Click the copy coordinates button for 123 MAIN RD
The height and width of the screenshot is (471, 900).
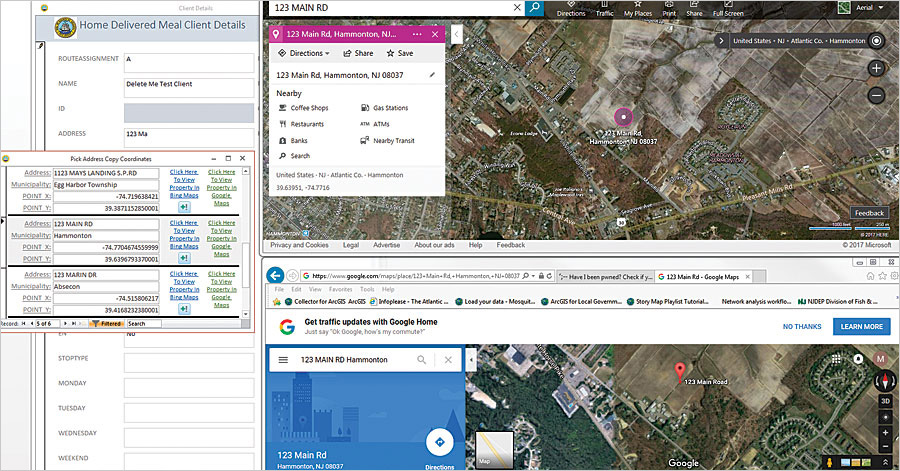184,258
